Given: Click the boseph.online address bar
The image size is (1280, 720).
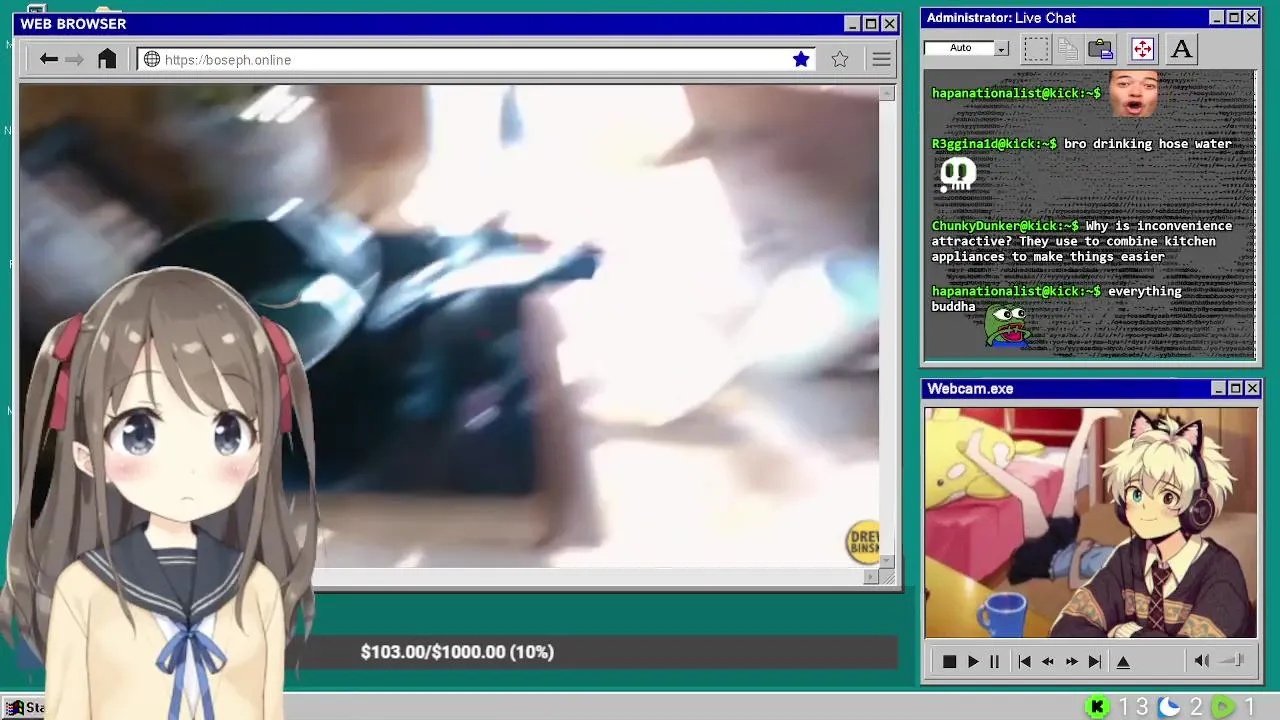Looking at the screenshot, I should (476, 59).
